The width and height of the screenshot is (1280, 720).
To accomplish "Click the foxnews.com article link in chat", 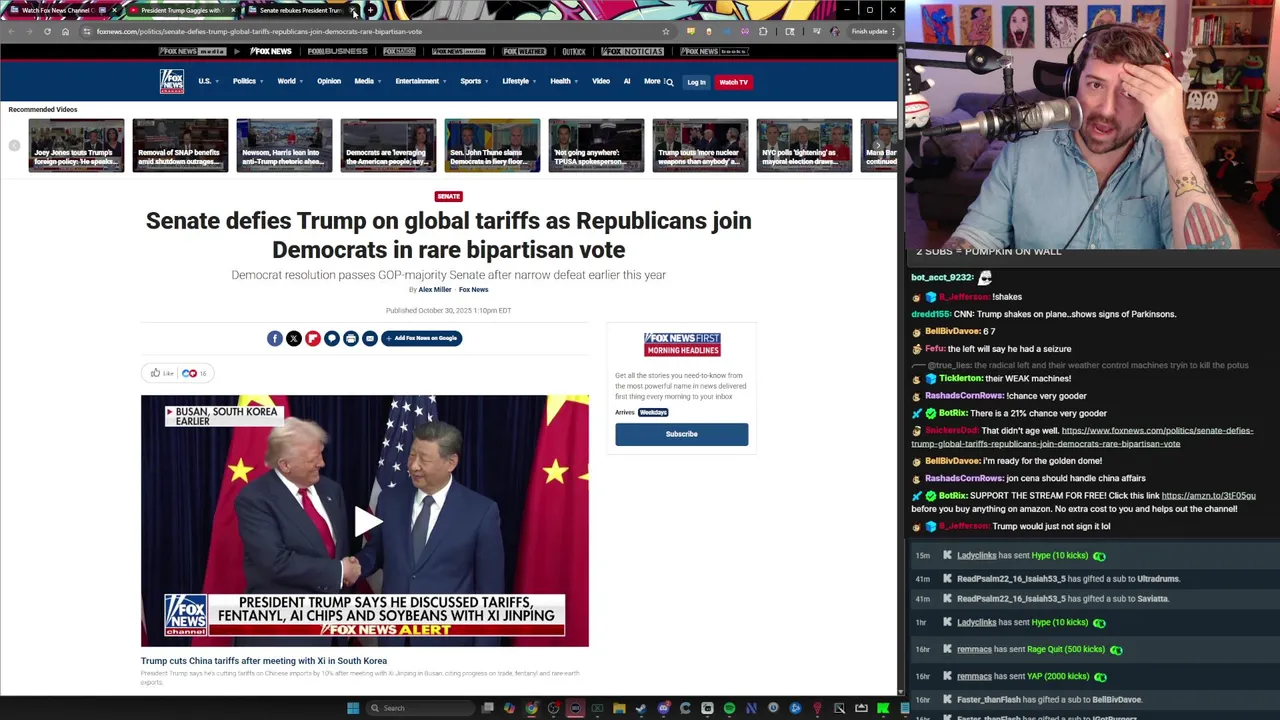I will 1082,437.
